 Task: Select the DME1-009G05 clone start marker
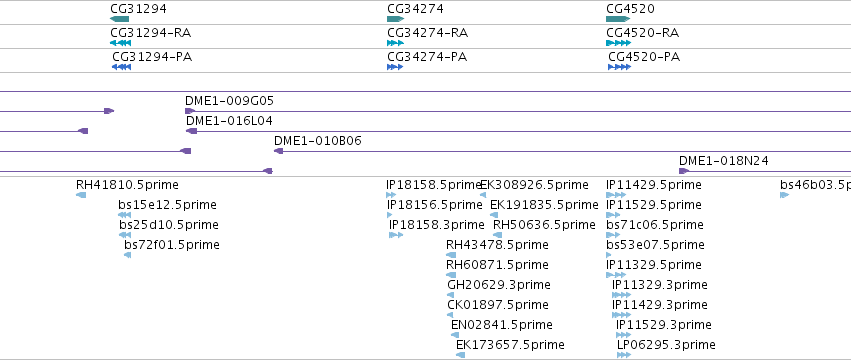pos(190,111)
